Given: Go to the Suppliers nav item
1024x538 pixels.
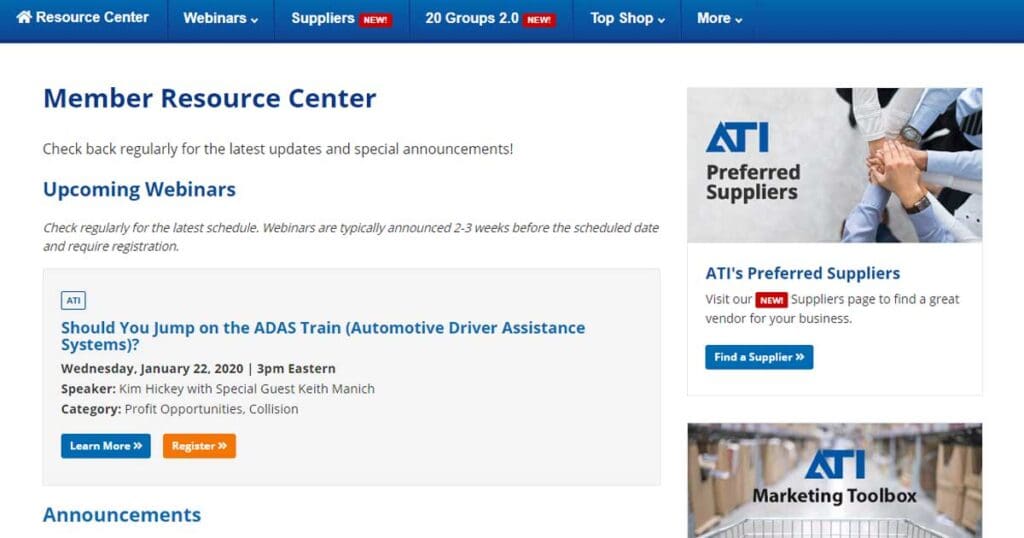Looking at the screenshot, I should (x=323, y=18).
